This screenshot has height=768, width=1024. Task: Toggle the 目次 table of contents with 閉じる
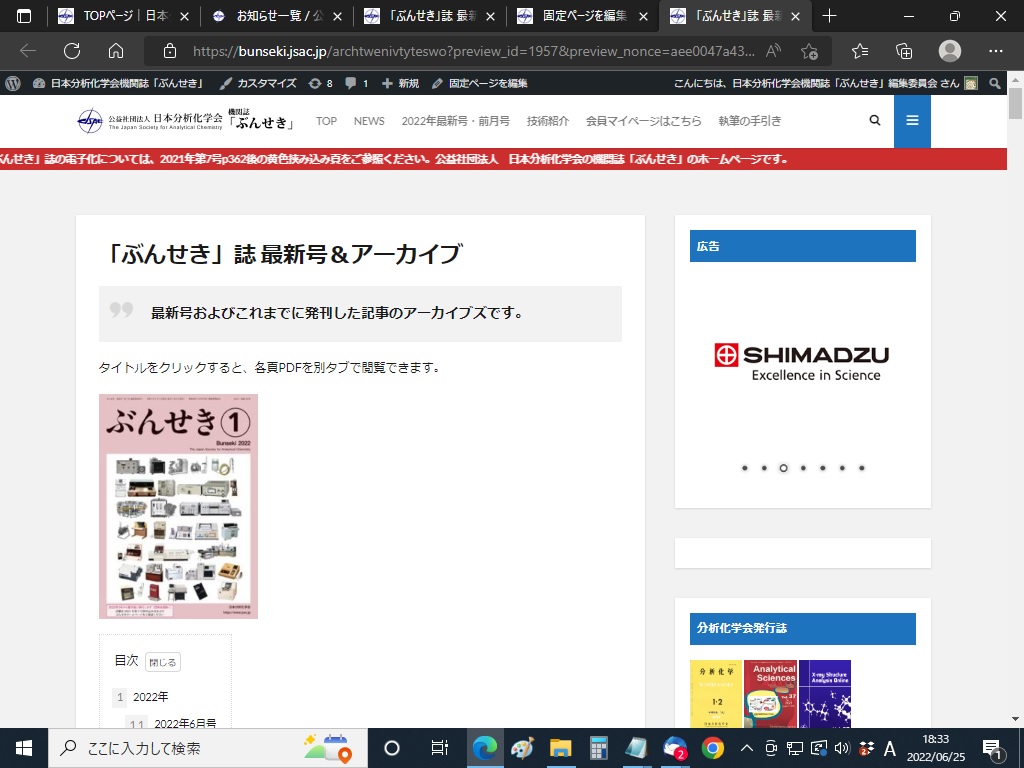(163, 662)
